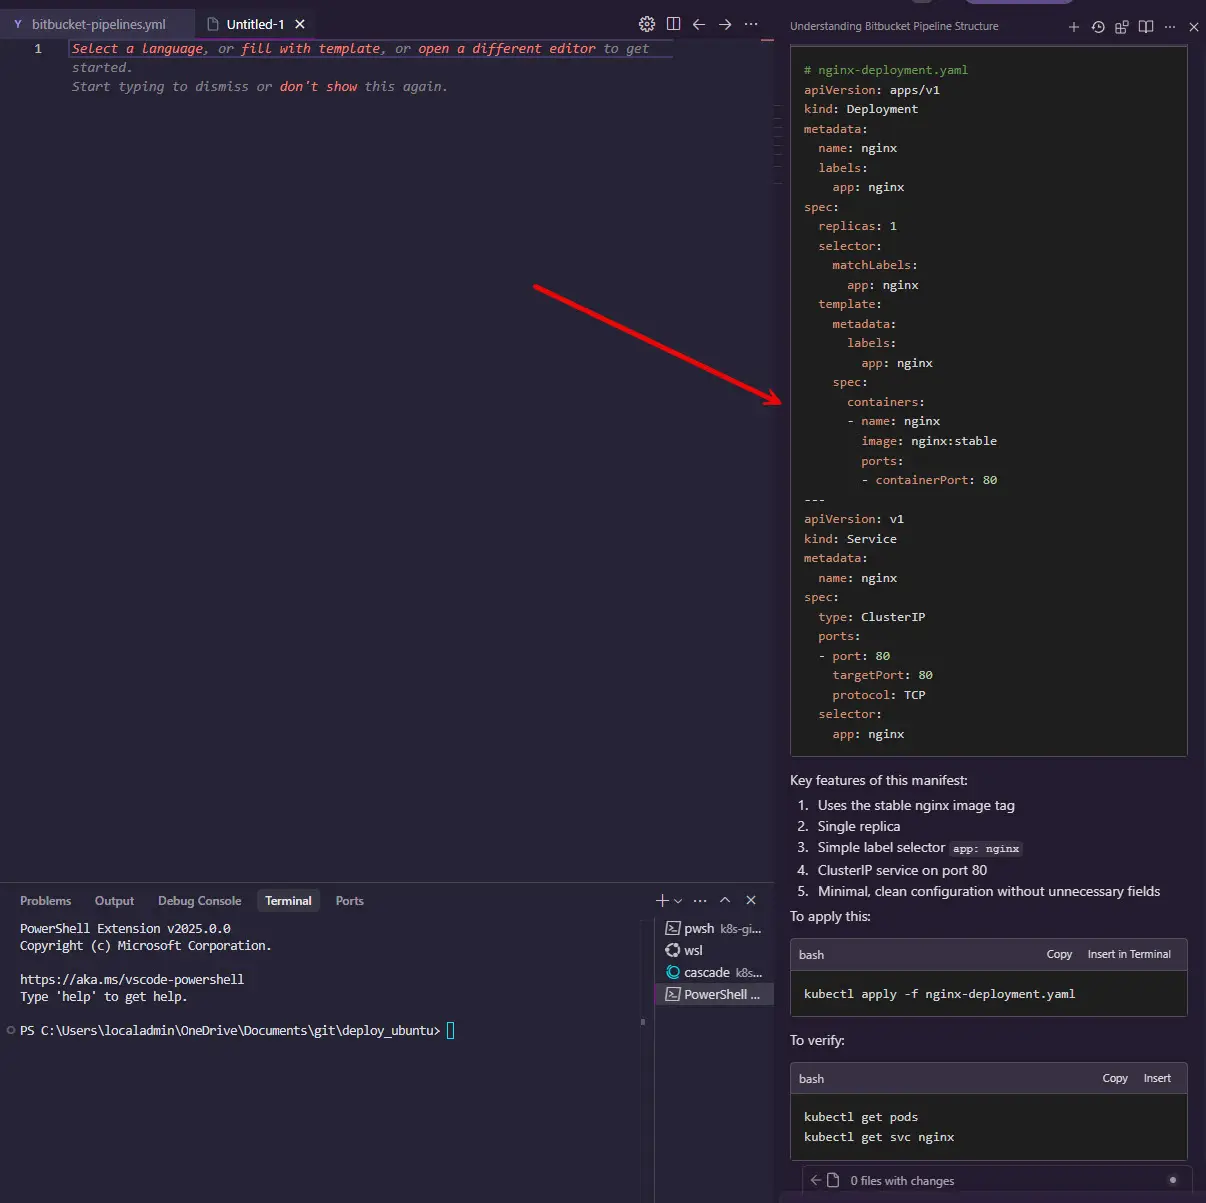Open editor settings gear icon
The image size is (1206, 1203).
[x=647, y=24]
